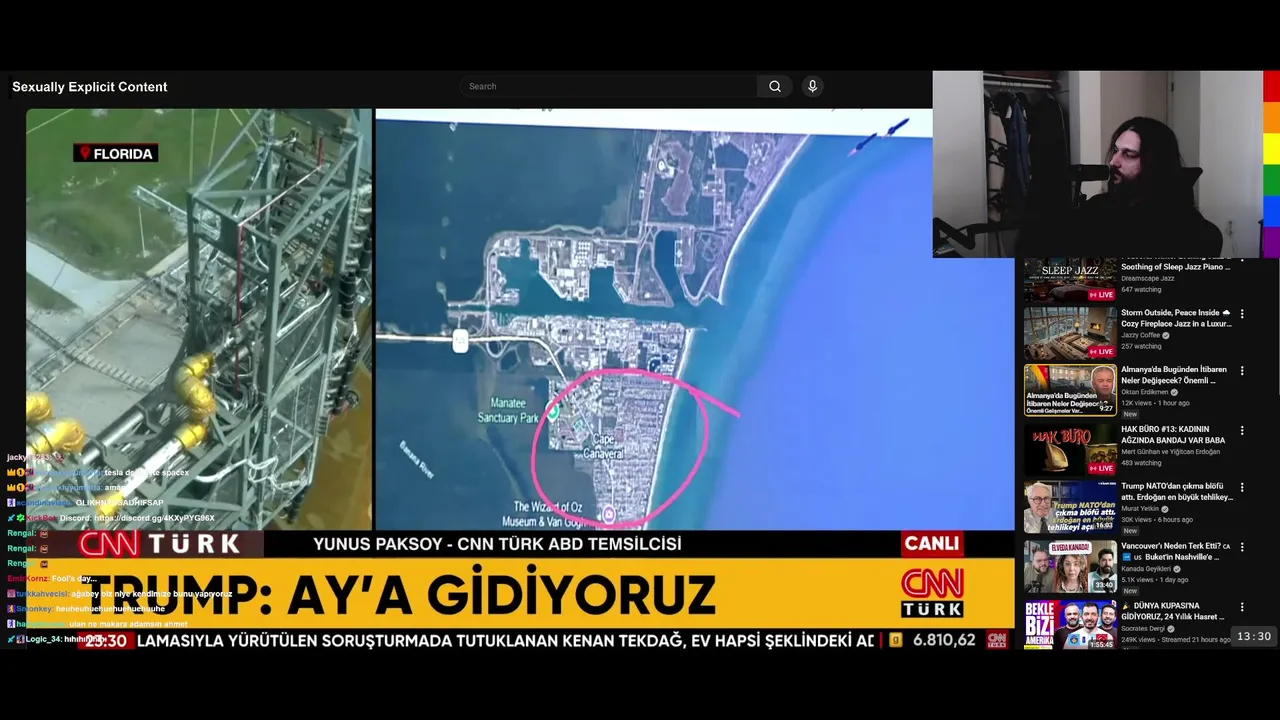
Task: Open 'Almanya'da Bugünden İtibaren Neler Değişecek' title
Action: [x=1174, y=375]
